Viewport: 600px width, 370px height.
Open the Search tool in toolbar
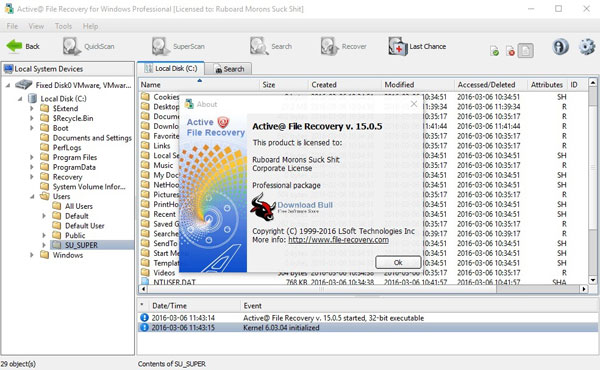tap(271, 46)
